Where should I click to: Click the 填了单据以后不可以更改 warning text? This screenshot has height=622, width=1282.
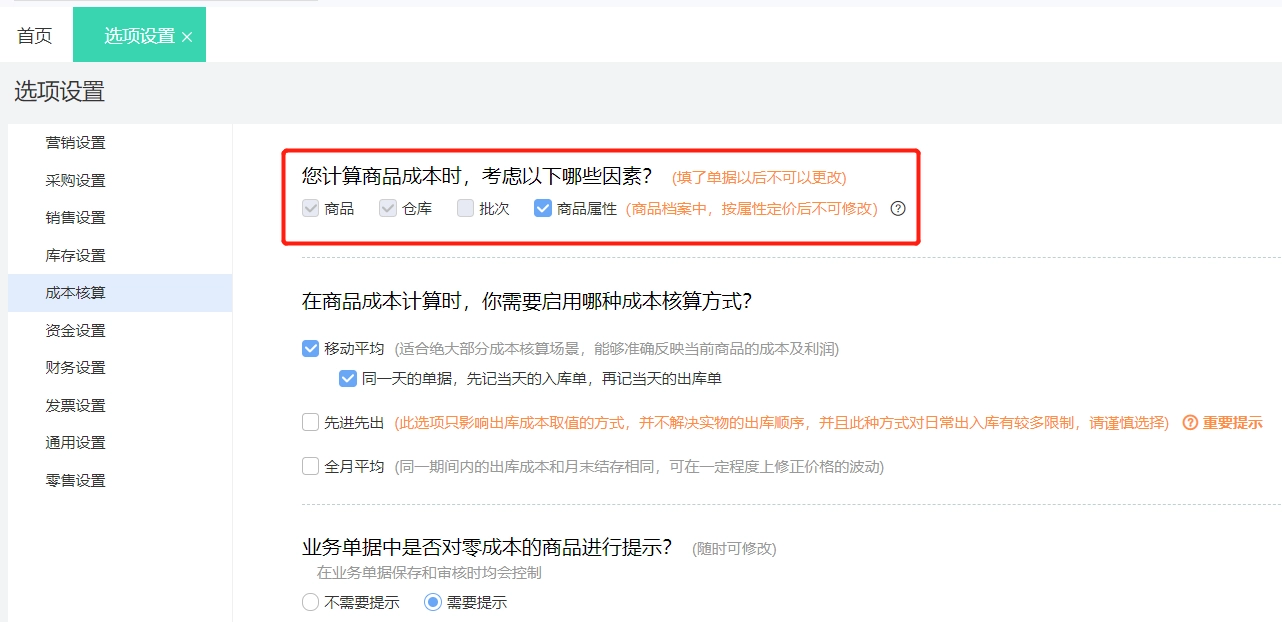coord(759,177)
